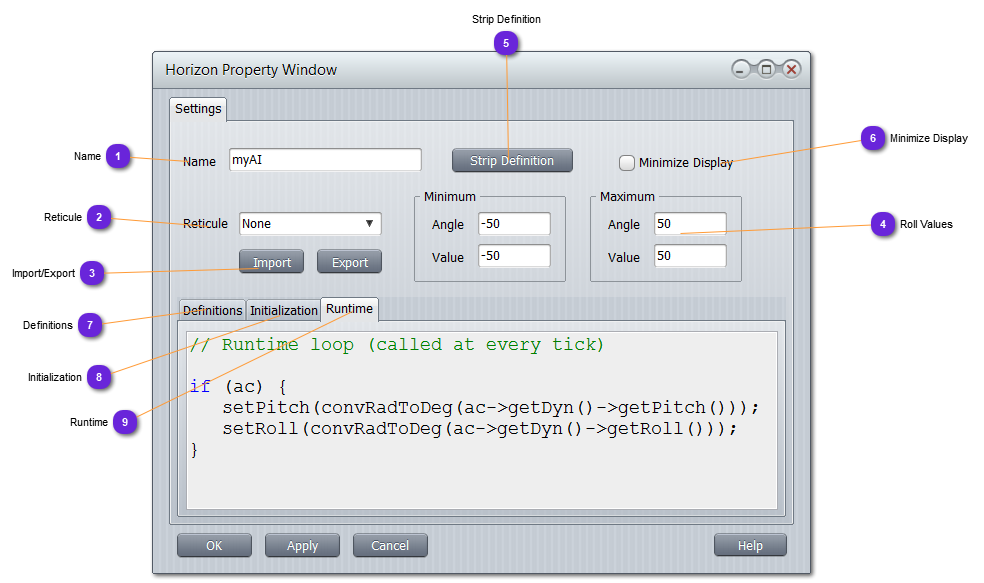
Task: Click the Name field containing myAI
Action: click(x=324, y=160)
